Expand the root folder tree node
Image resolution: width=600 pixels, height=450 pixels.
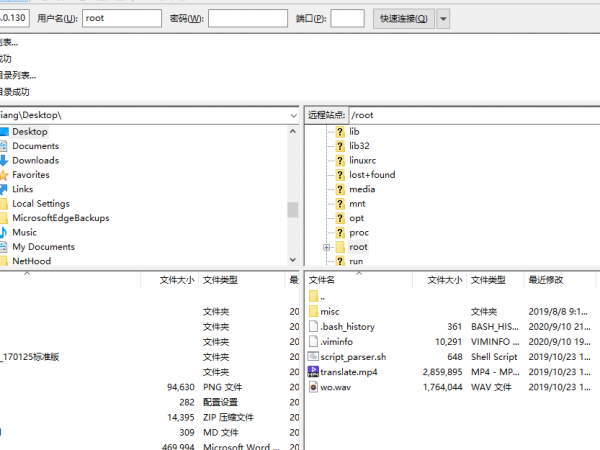click(x=326, y=246)
